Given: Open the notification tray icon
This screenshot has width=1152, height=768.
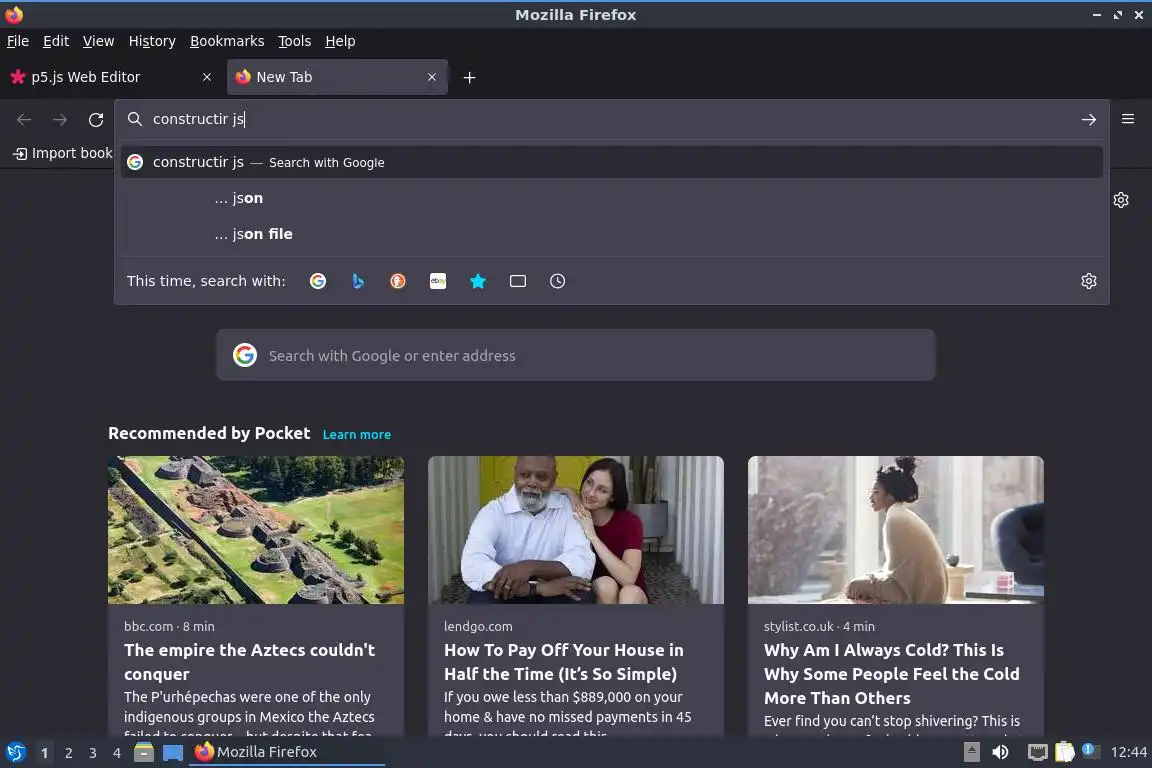Looking at the screenshot, I should [x=1090, y=751].
